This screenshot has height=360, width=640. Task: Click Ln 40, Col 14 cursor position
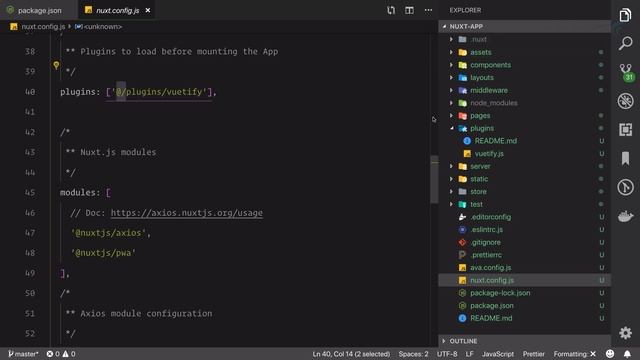(x=351, y=354)
